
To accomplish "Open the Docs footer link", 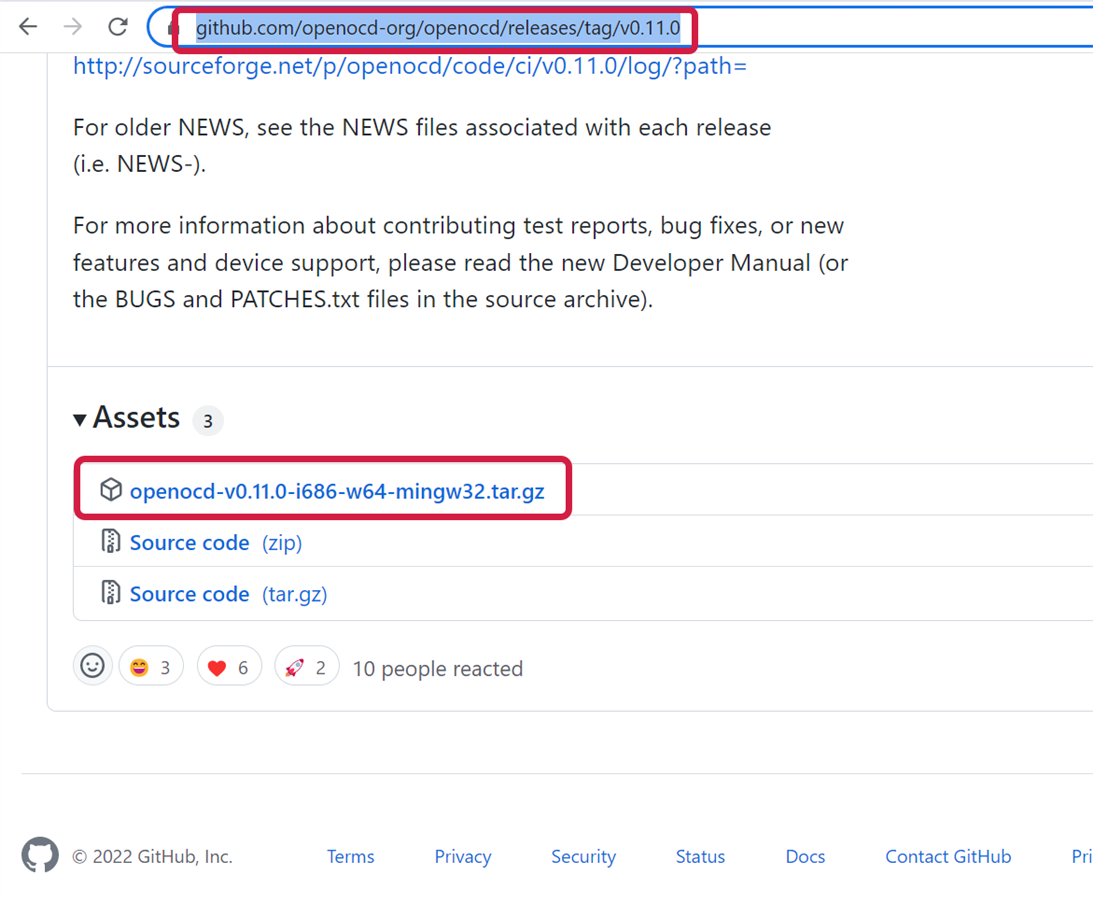I will (x=805, y=856).
